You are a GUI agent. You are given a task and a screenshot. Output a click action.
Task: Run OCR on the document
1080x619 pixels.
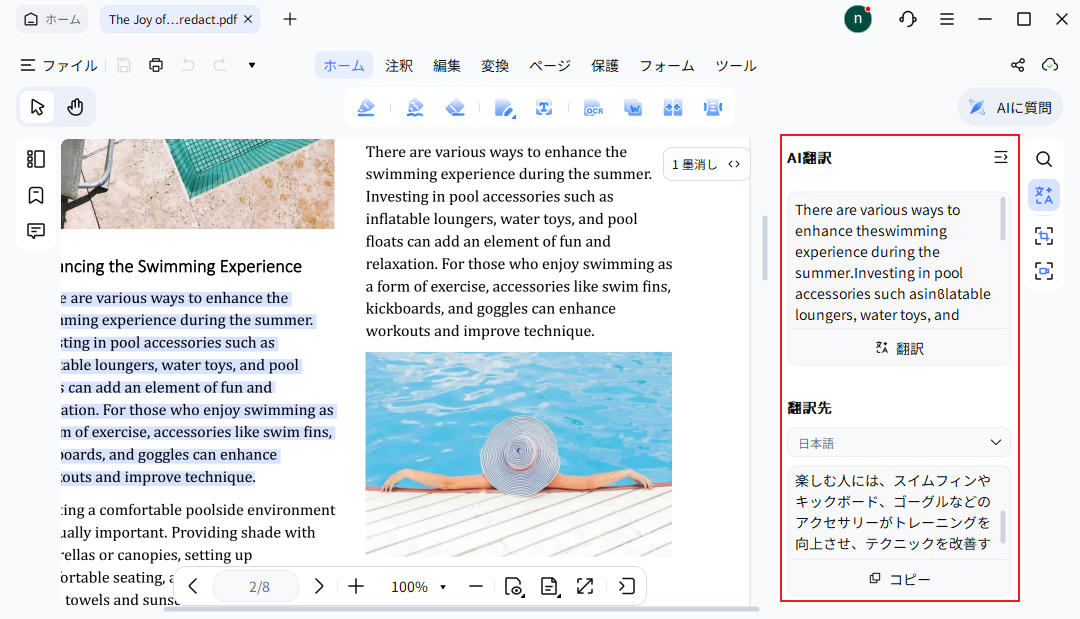594,107
